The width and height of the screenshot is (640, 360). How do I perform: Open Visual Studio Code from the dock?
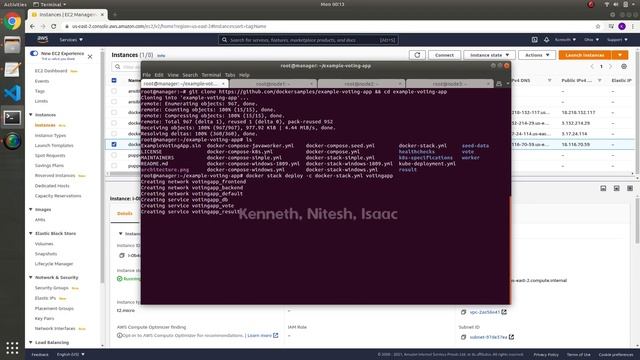(x=12, y=93)
